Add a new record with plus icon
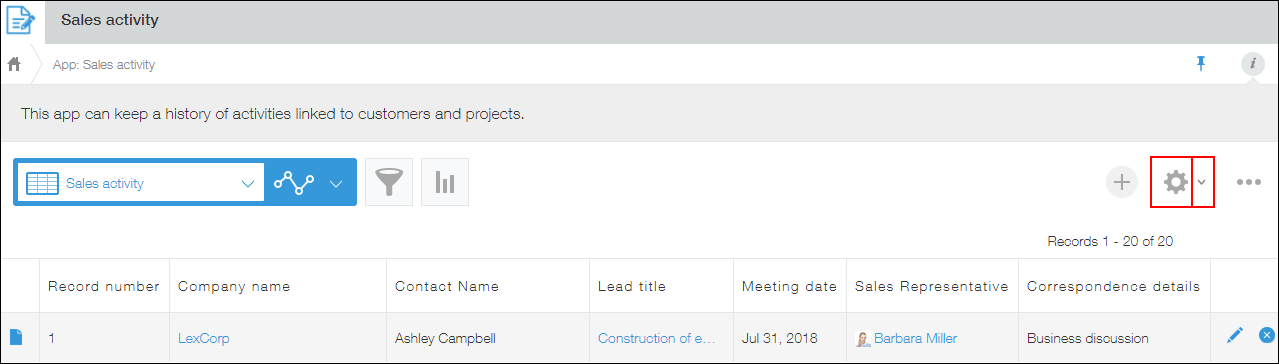Screen dimensions: 1279x364 tap(1122, 182)
